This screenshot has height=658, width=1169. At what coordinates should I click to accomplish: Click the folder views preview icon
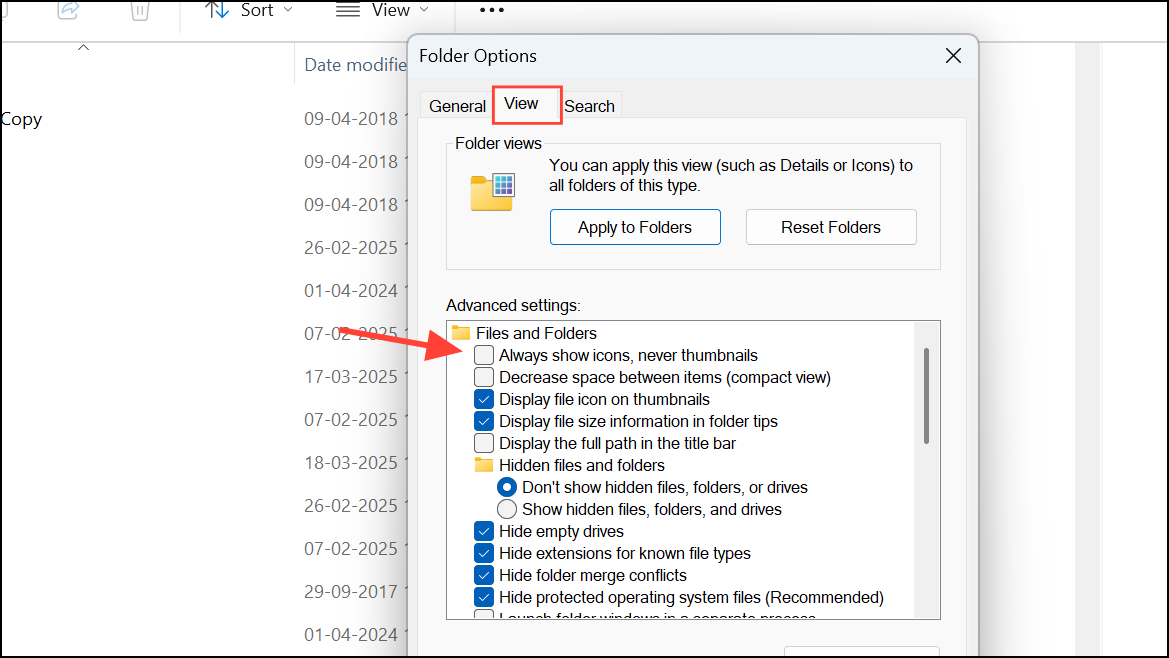coord(492,192)
